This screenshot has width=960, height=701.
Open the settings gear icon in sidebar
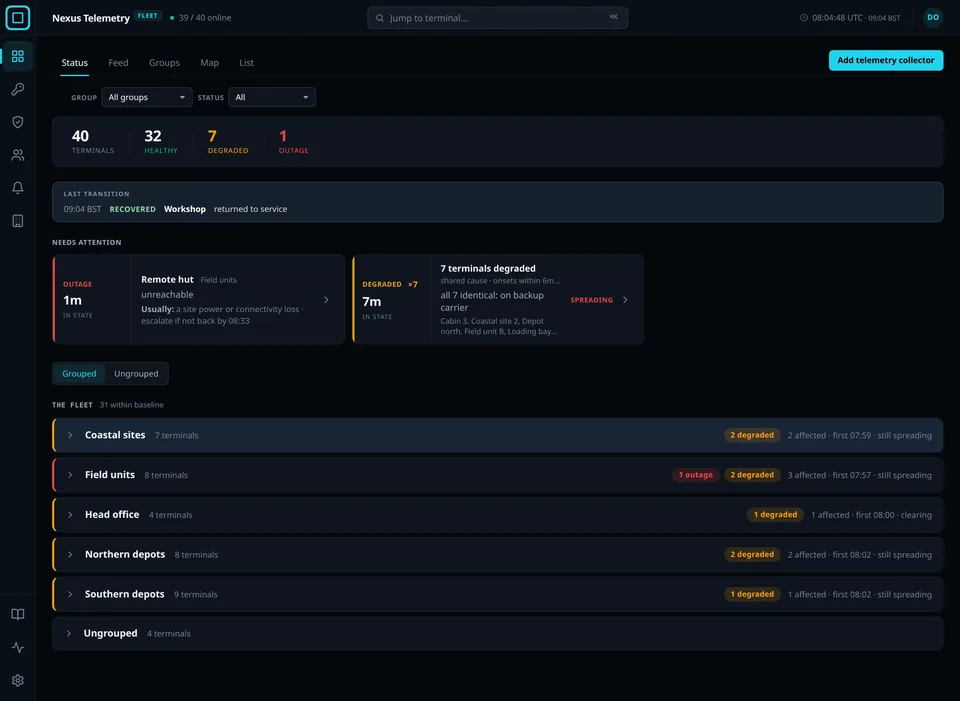[18, 680]
